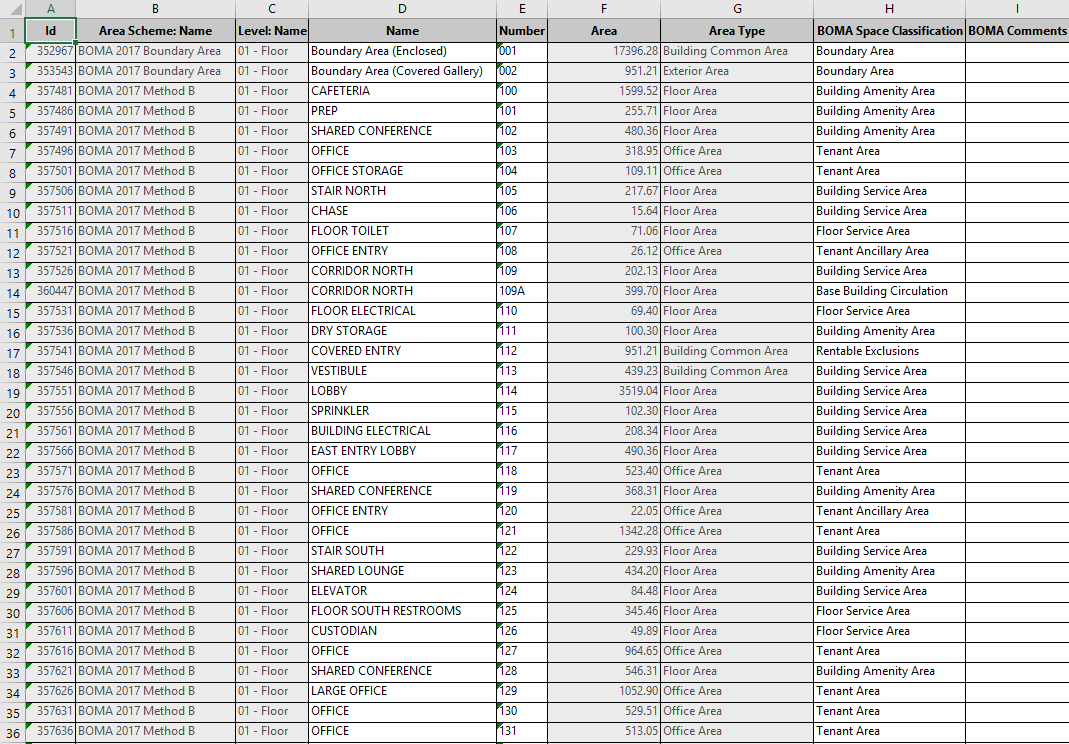Select the BUILDING ELECTRICAL cell

point(402,431)
